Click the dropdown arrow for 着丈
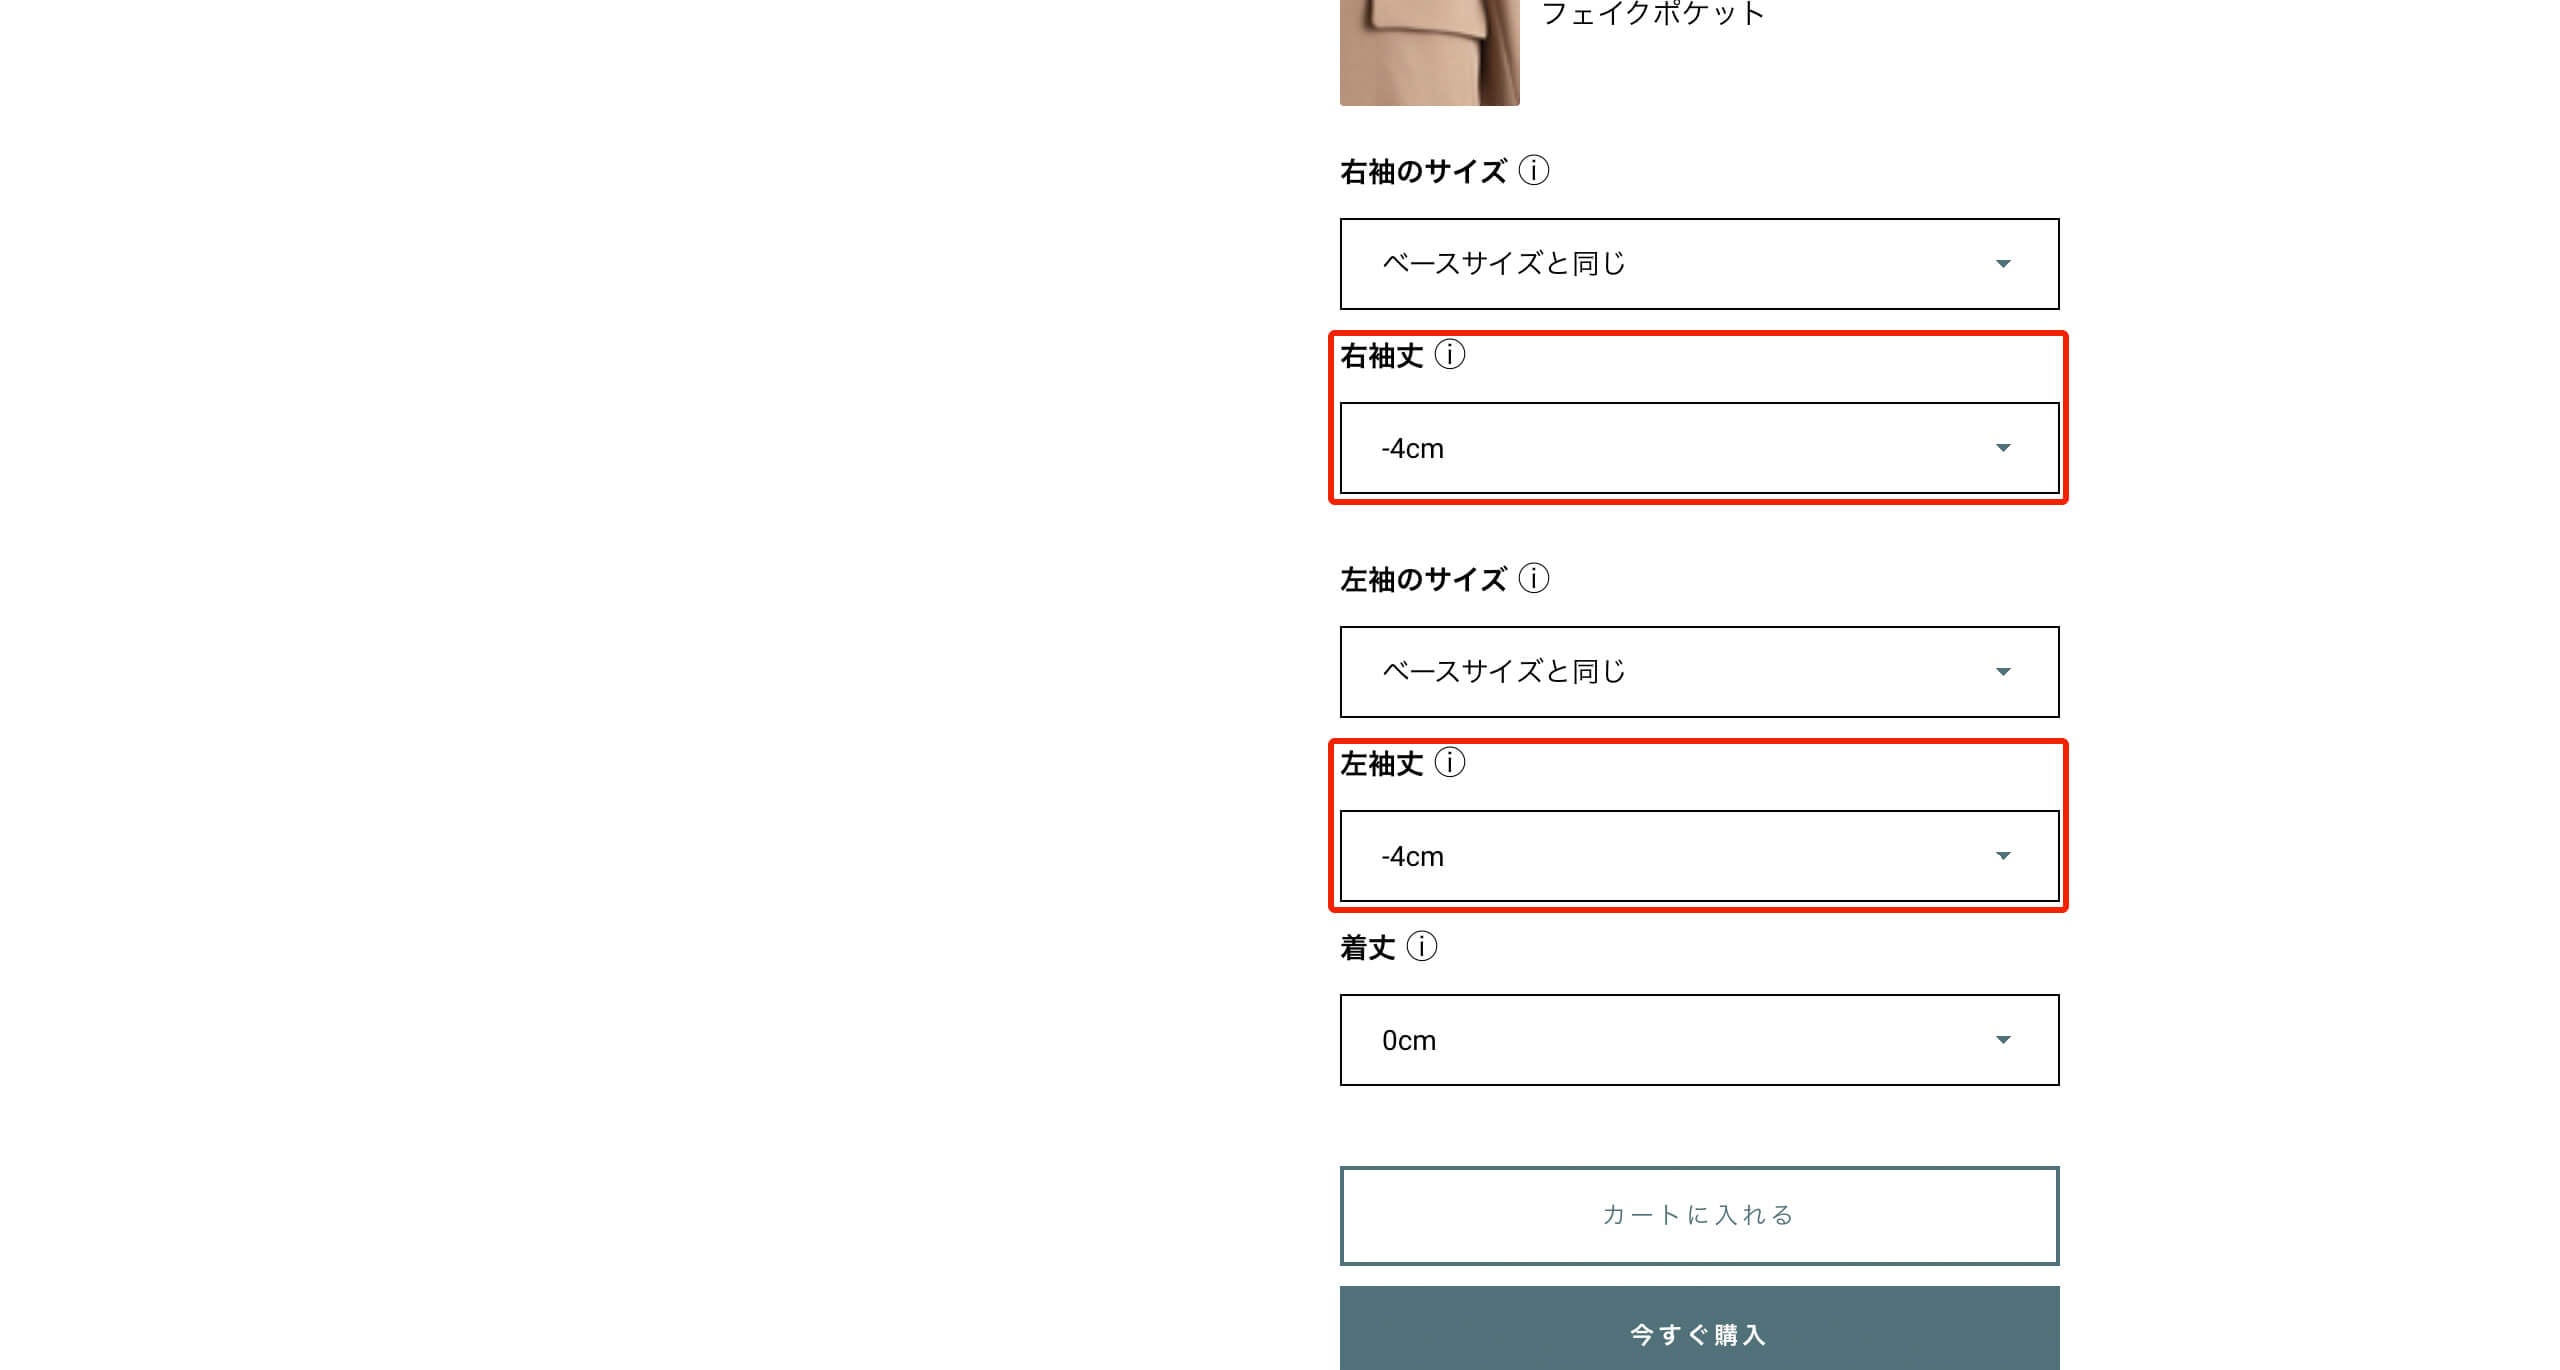2560x1370 pixels. (2003, 1040)
